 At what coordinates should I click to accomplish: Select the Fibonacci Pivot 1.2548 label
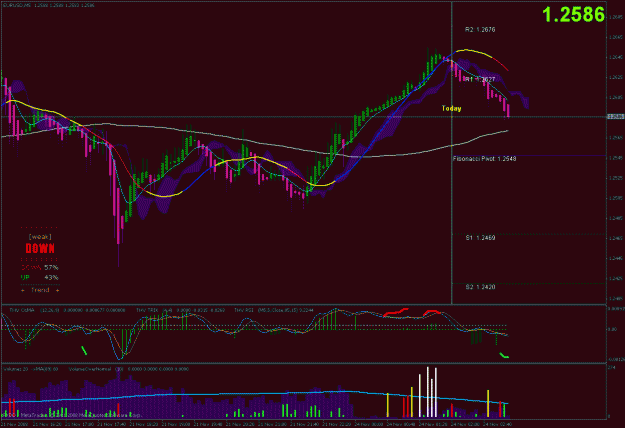point(484,159)
